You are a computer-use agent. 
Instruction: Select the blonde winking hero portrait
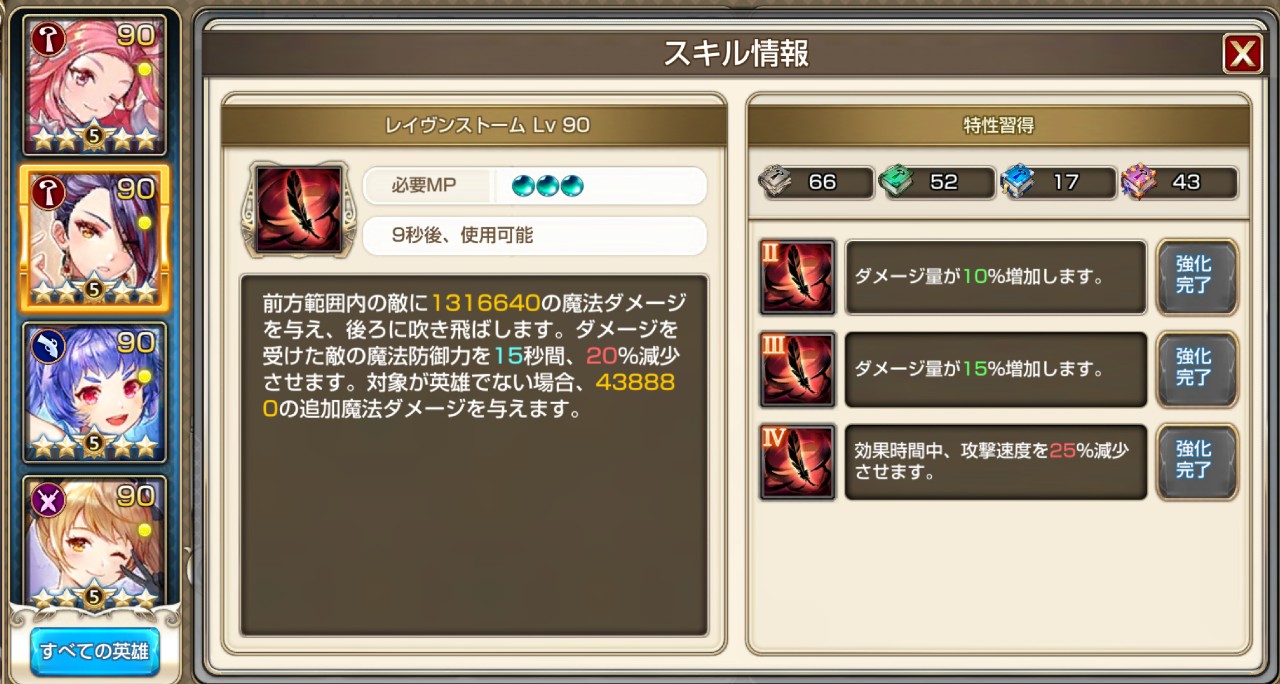(x=95, y=541)
